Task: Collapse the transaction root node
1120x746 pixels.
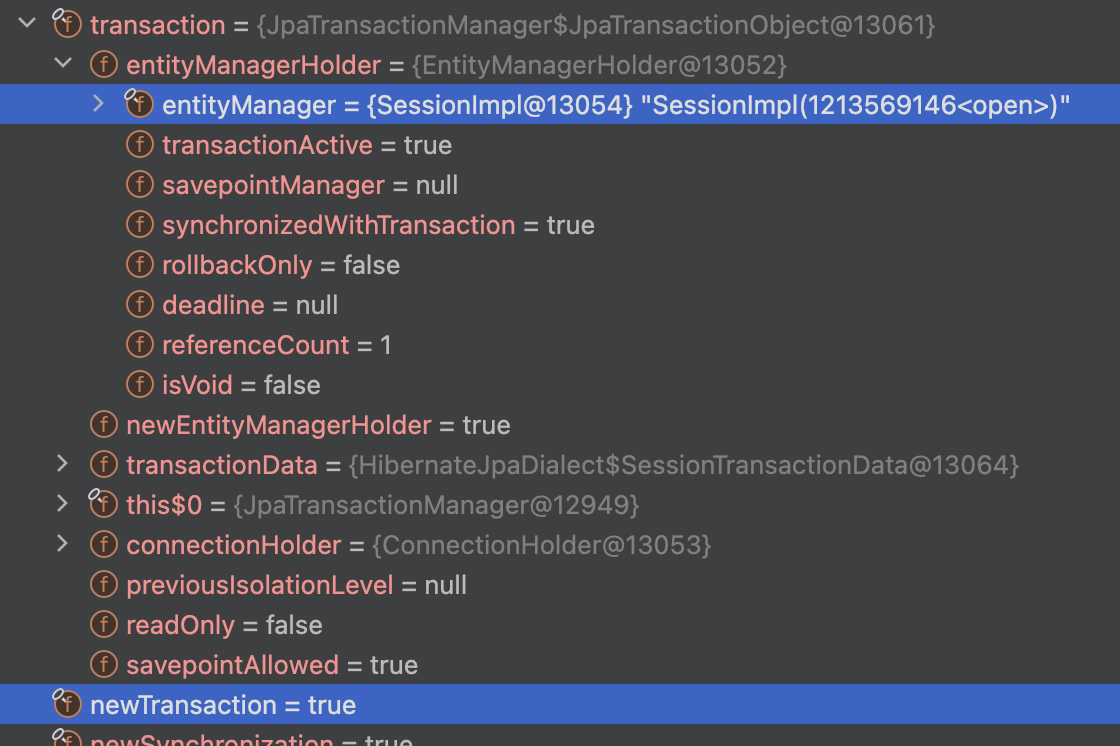Action: pyautogui.click(x=27, y=24)
